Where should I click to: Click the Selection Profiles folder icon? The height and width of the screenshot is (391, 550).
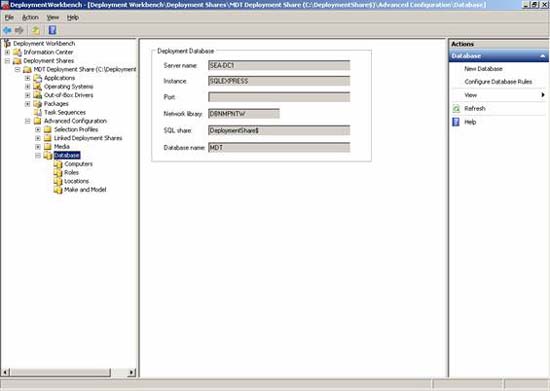tap(48, 129)
